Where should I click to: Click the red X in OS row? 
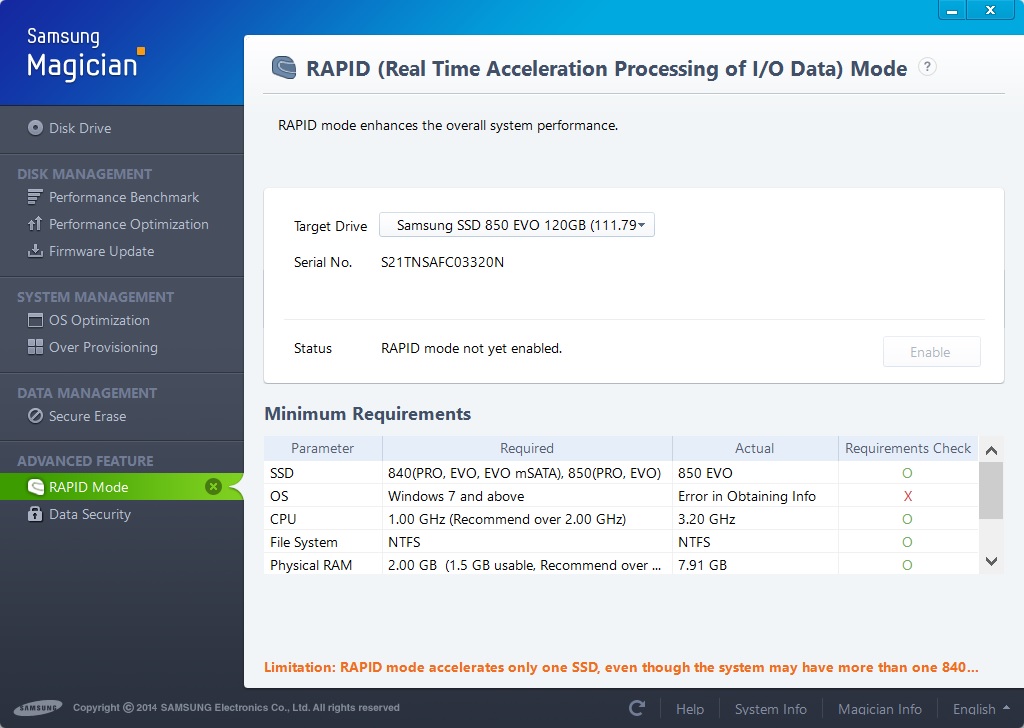(x=907, y=496)
